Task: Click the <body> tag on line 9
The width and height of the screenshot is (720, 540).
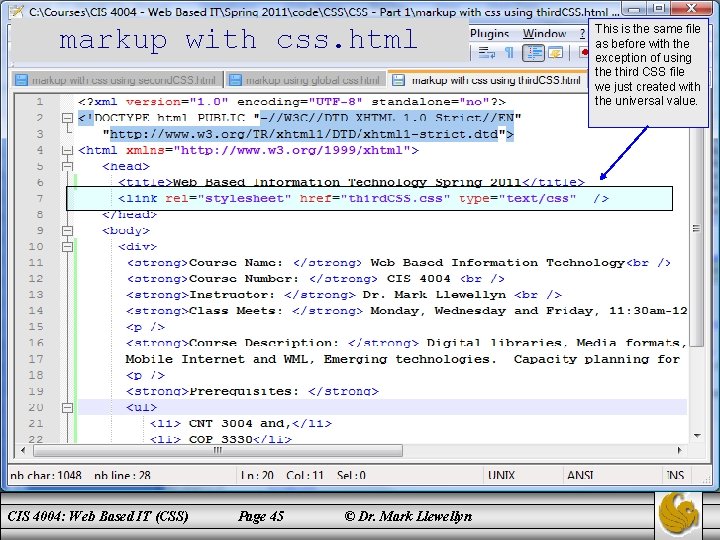Action: click(x=126, y=231)
